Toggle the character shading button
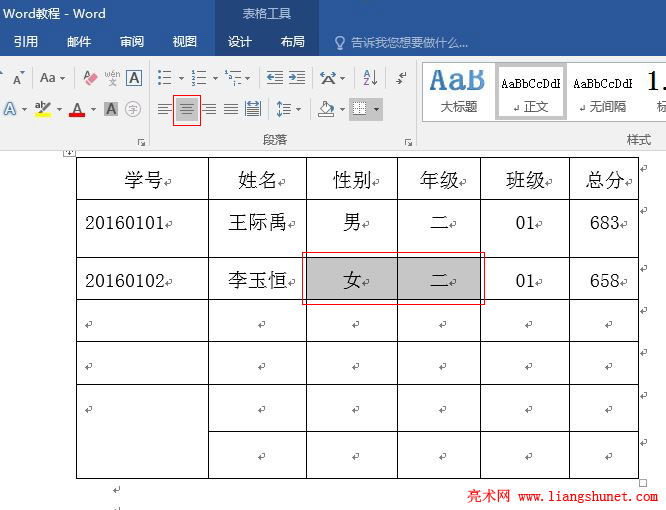The height and width of the screenshot is (510, 666). (111, 109)
